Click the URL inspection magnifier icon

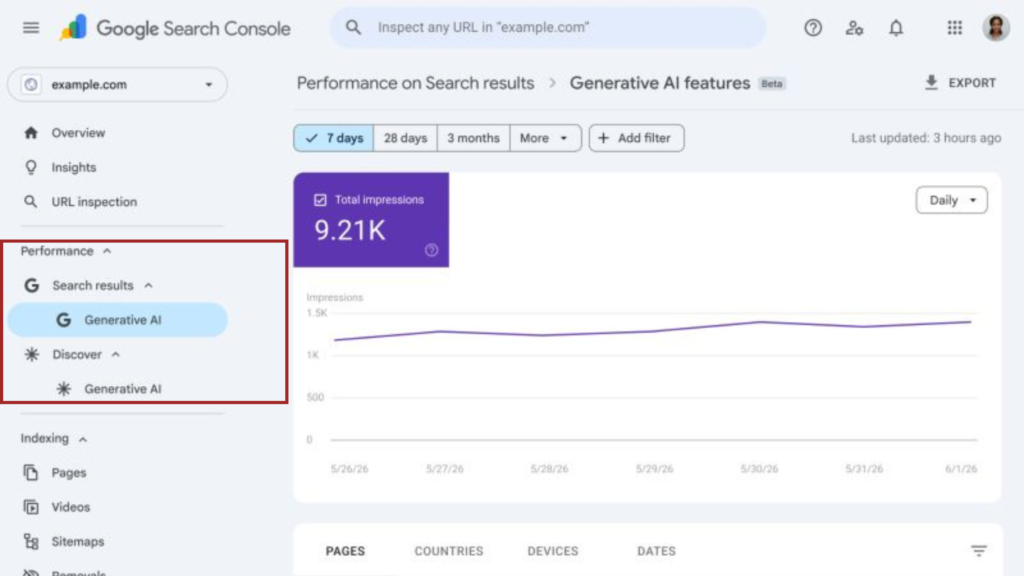click(31, 202)
